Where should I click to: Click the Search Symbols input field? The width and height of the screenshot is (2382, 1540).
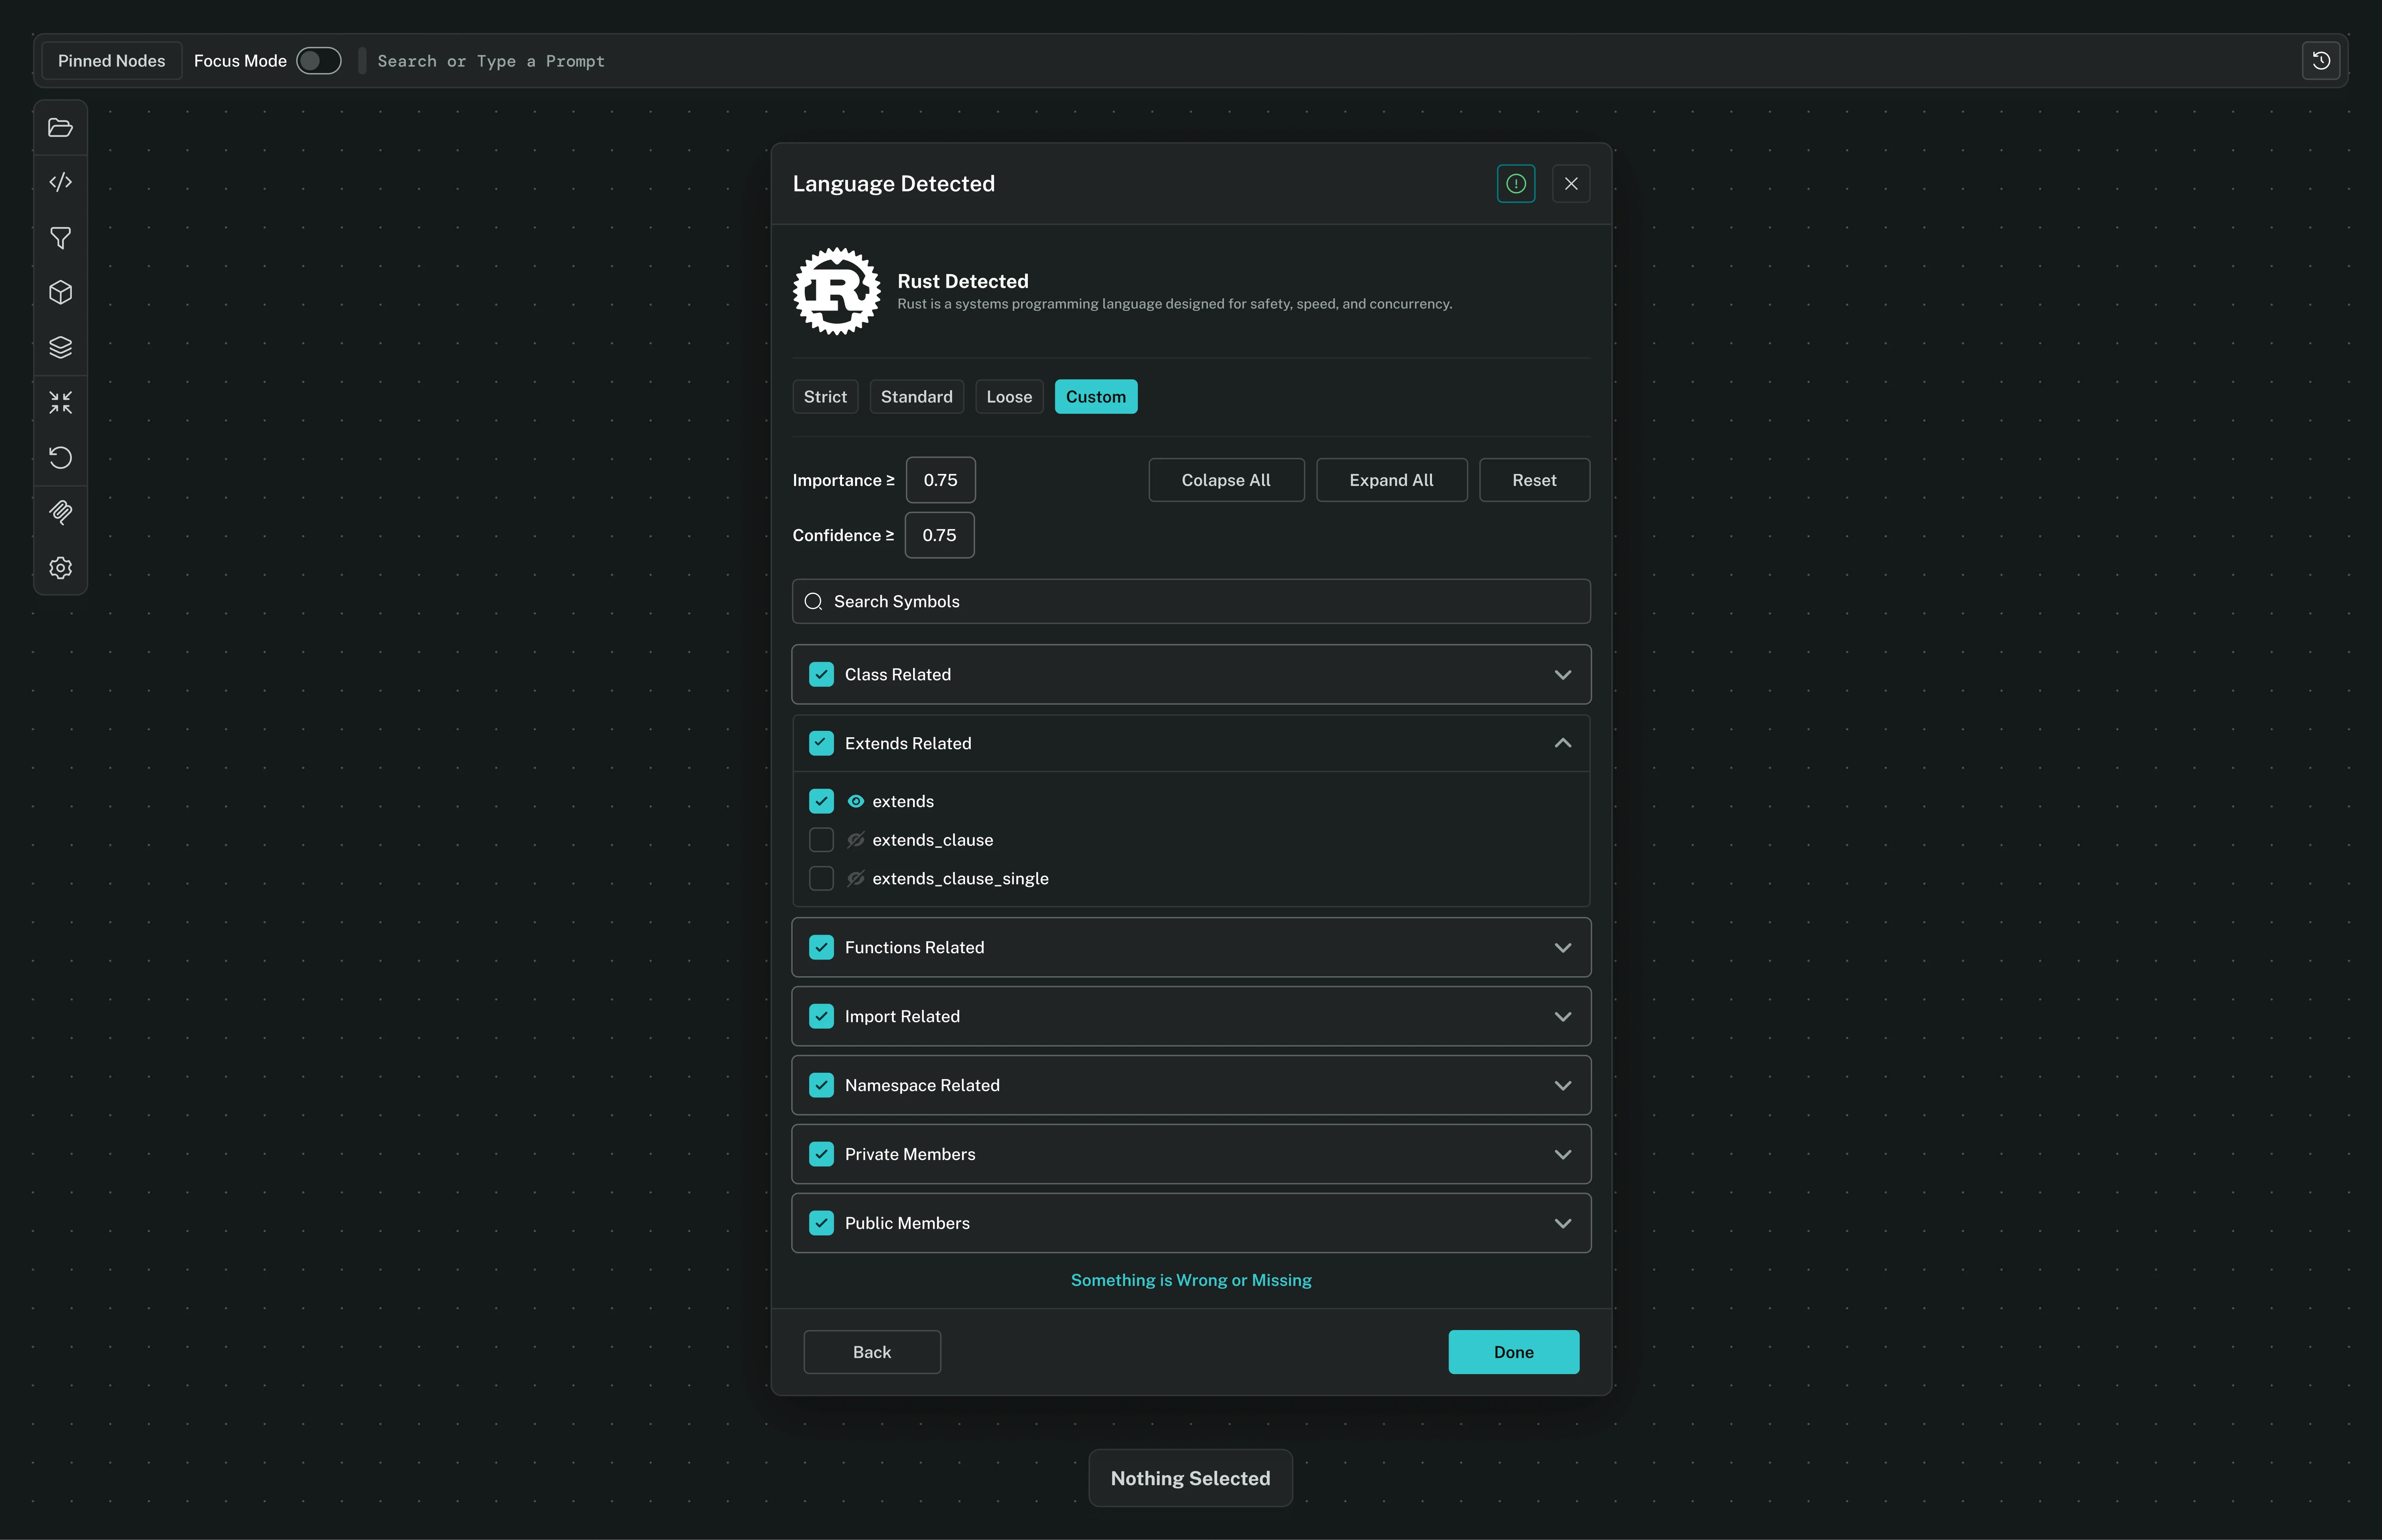tap(1191, 601)
